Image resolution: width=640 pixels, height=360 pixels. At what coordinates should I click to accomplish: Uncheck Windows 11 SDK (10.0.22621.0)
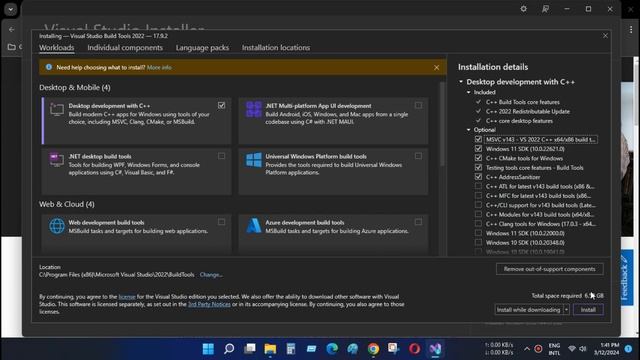click(478, 149)
